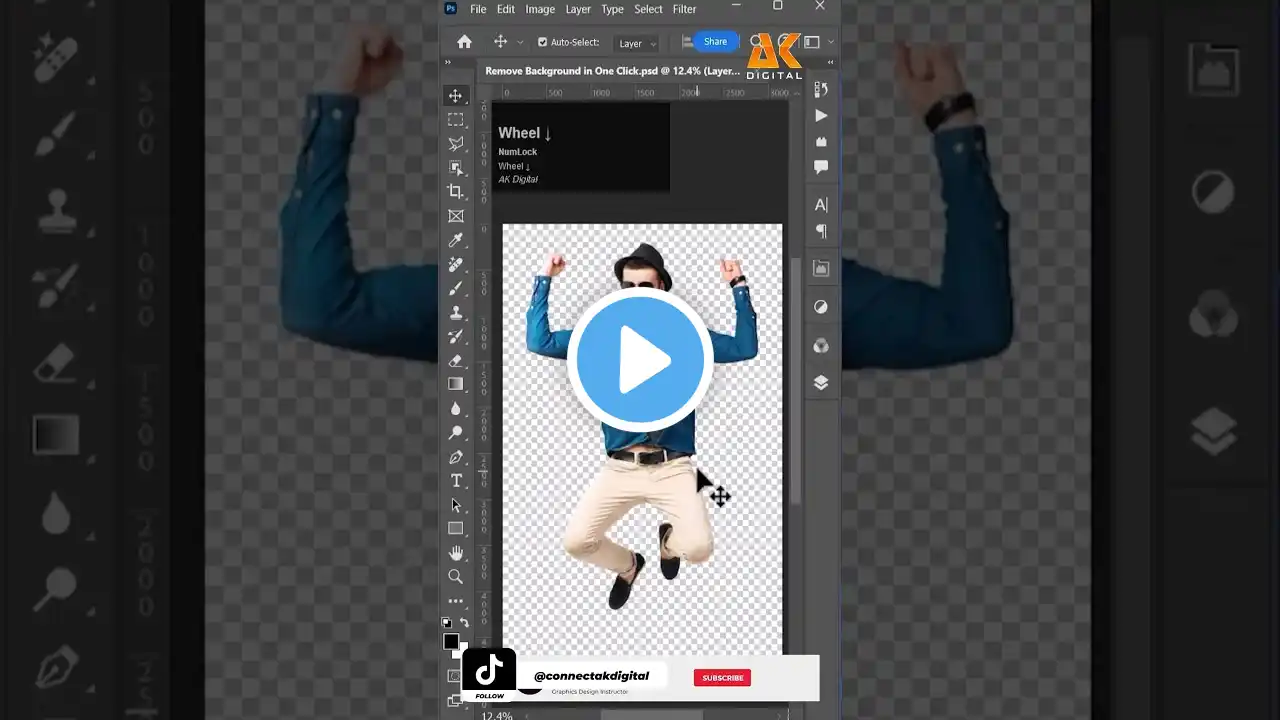Expand the right panel dock double-arrow
The width and height of the screenshot is (1280, 720).
[x=830, y=63]
